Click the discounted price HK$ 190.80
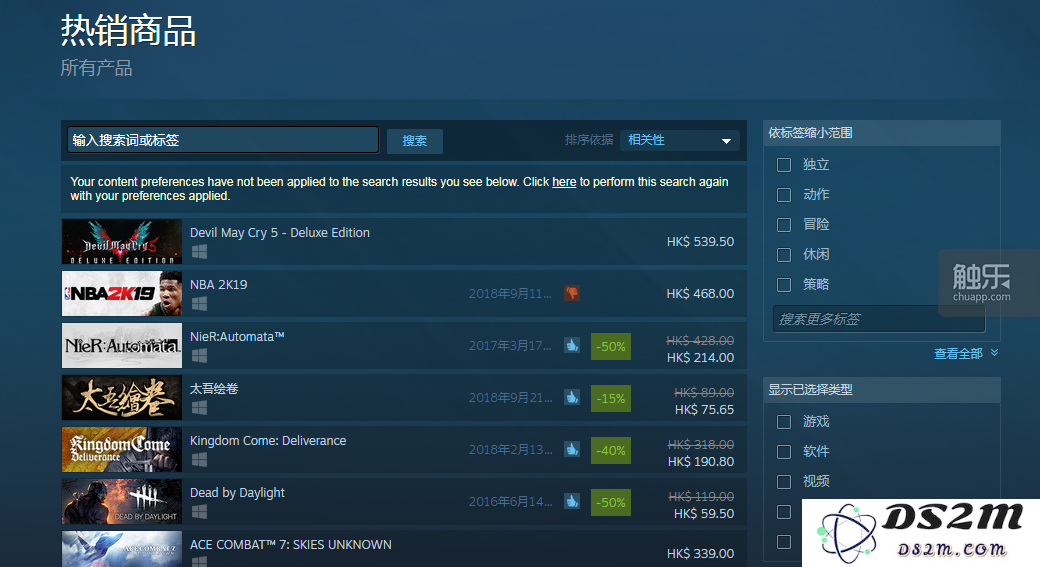 (701, 462)
